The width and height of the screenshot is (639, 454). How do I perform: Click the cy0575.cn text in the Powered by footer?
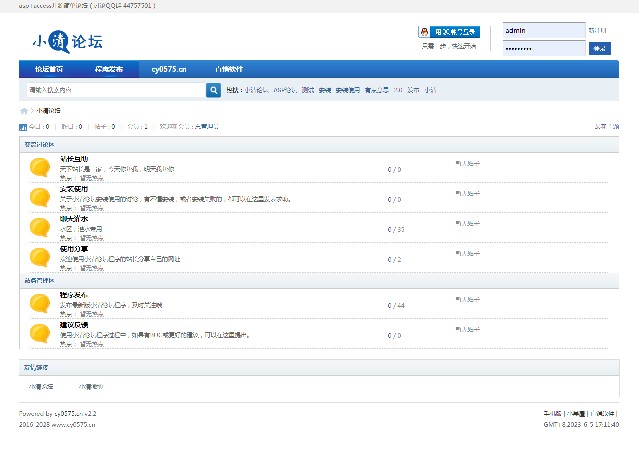68,413
